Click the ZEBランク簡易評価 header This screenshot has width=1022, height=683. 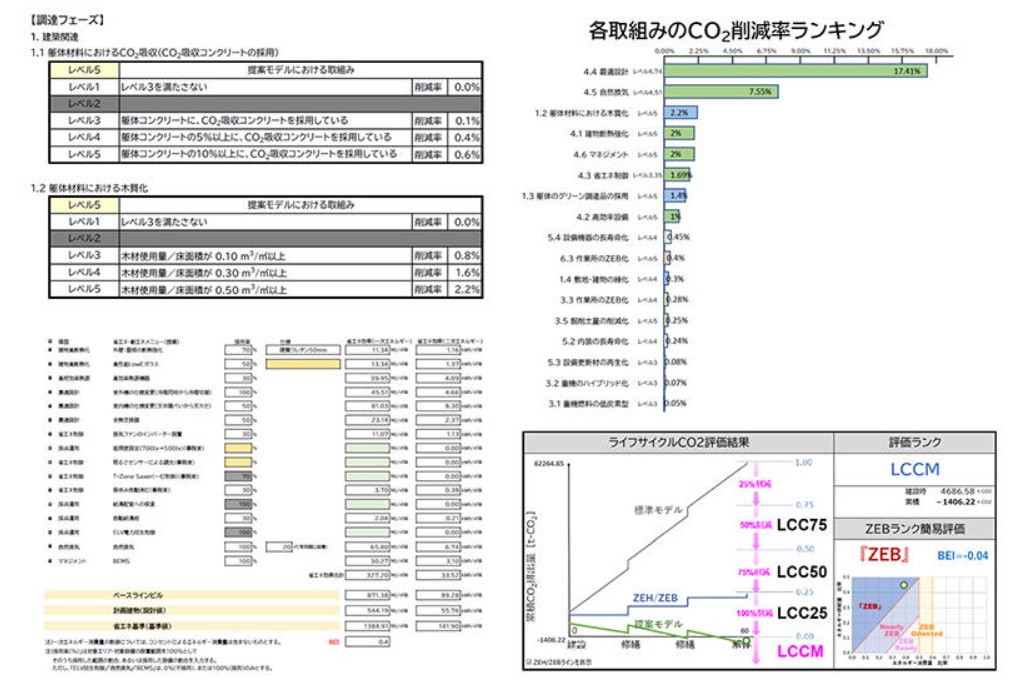[912, 529]
